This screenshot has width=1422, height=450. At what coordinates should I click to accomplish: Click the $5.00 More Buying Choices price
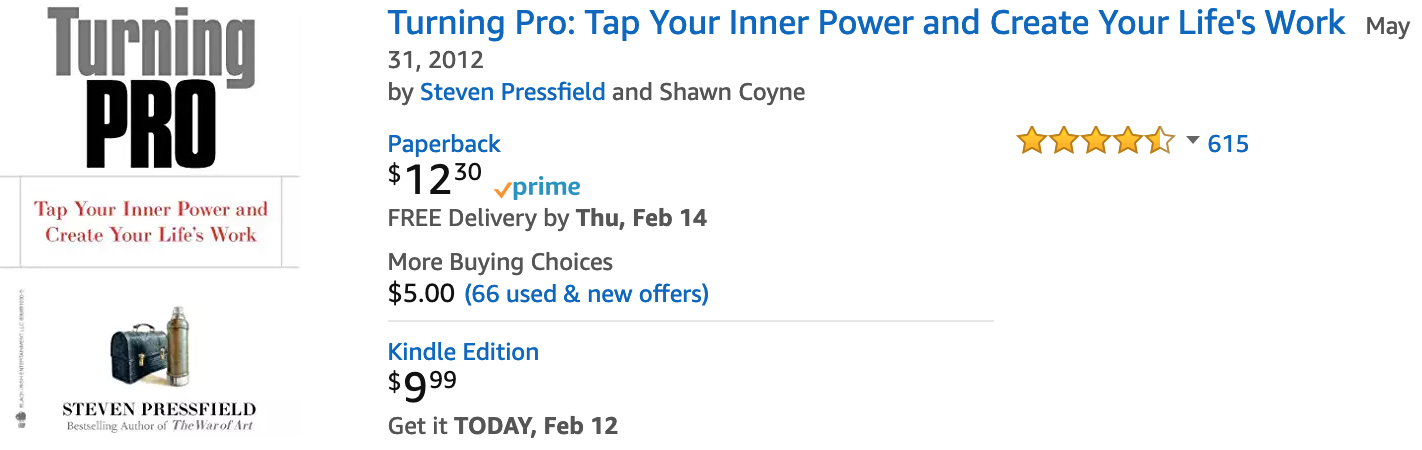[421, 294]
